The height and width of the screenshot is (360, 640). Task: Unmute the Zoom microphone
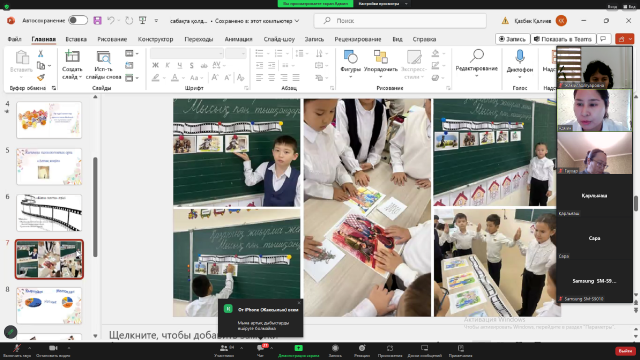(16, 350)
